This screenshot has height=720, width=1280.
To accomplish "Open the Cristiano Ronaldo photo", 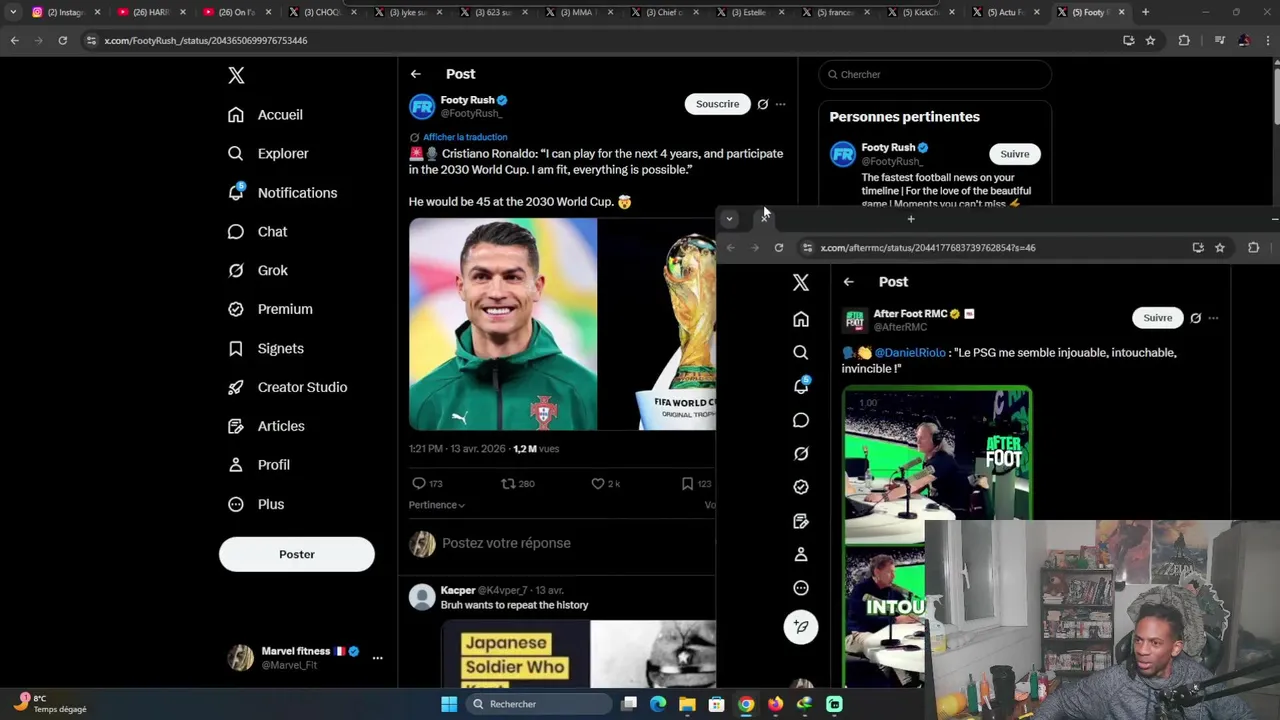I will [x=503, y=324].
